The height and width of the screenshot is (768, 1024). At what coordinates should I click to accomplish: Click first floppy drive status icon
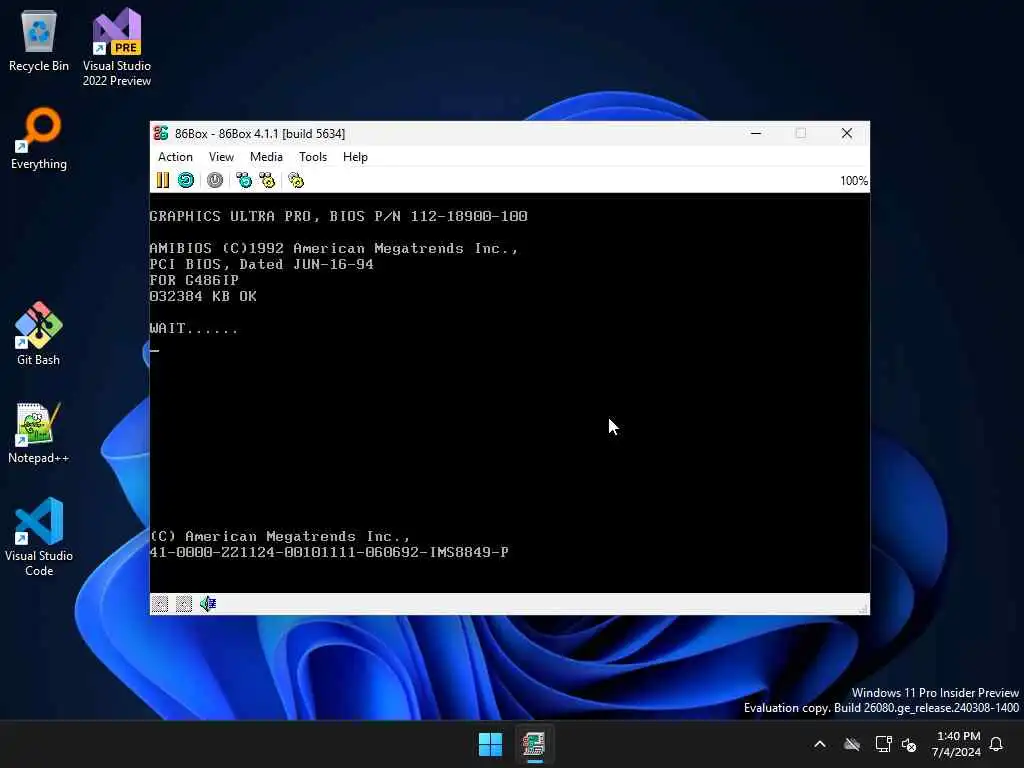tap(160, 604)
